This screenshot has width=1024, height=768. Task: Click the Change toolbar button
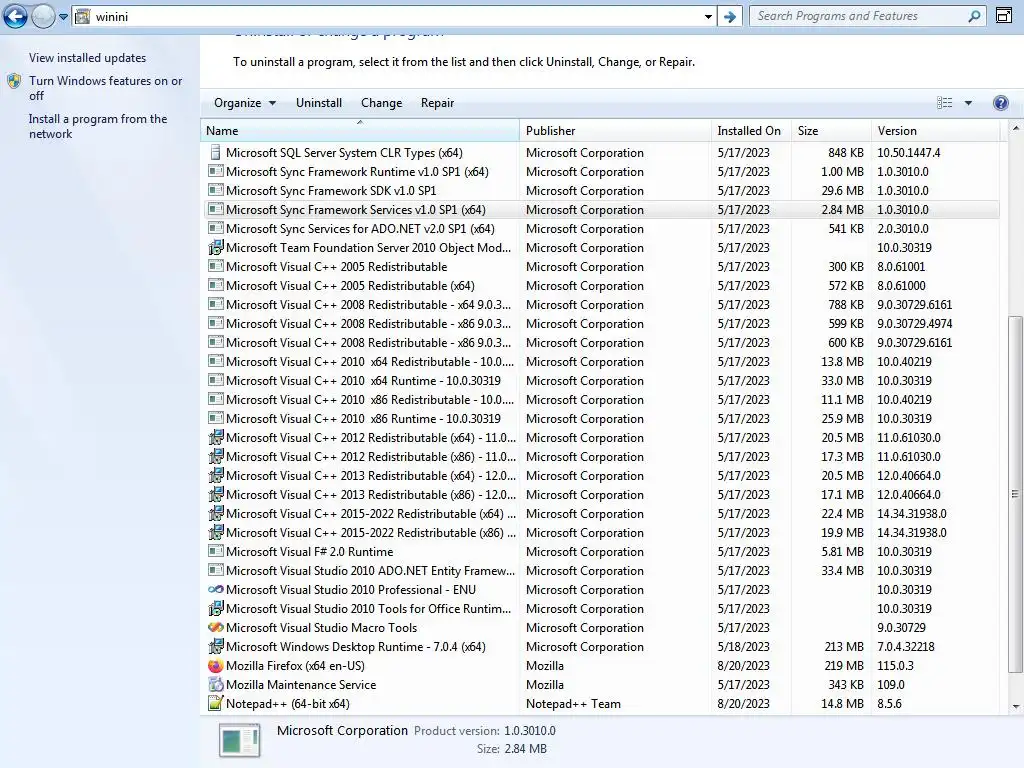tap(381, 103)
